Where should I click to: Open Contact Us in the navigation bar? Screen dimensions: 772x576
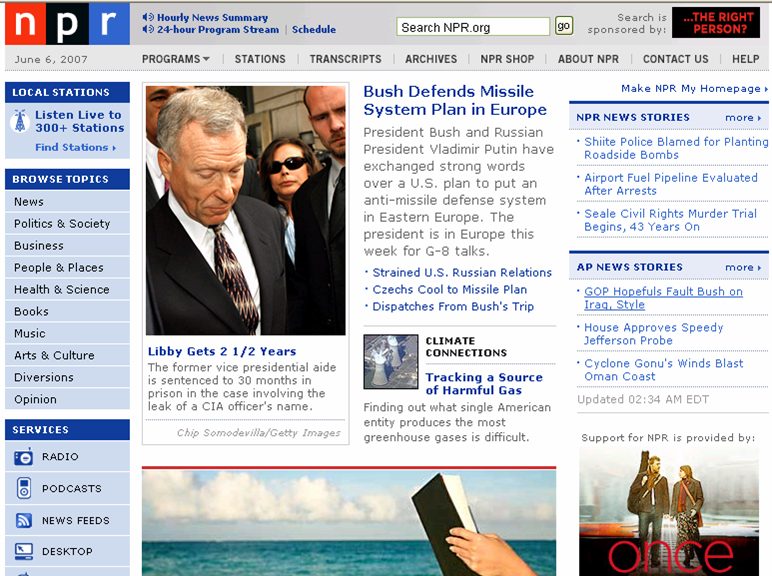(676, 59)
